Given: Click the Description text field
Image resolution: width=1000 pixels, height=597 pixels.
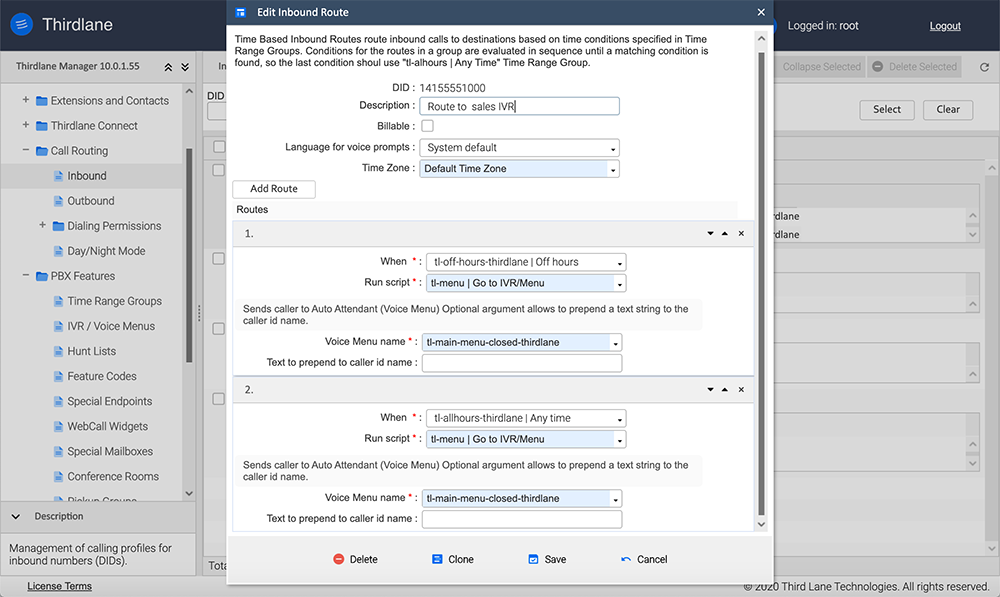Looking at the screenshot, I should (x=520, y=106).
